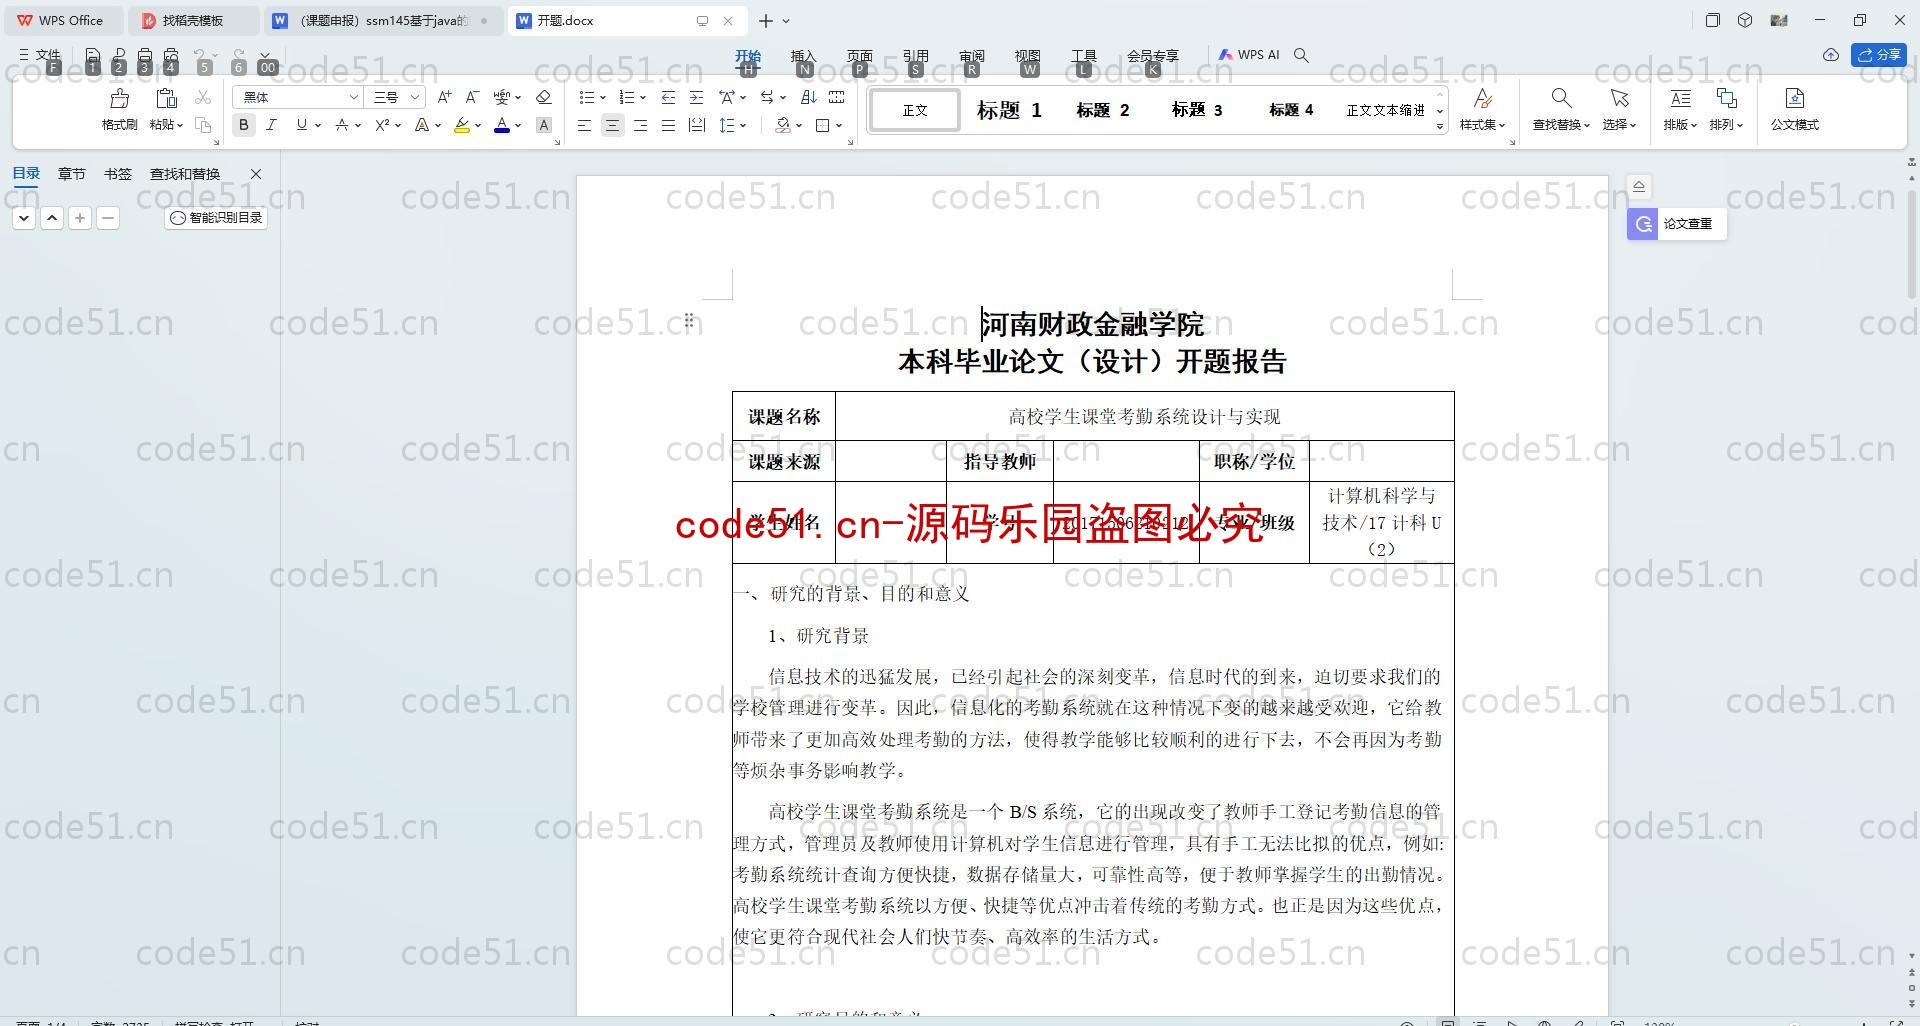This screenshot has width=1920, height=1026.
Task: Click the Cut scissors icon
Action: [x=203, y=97]
